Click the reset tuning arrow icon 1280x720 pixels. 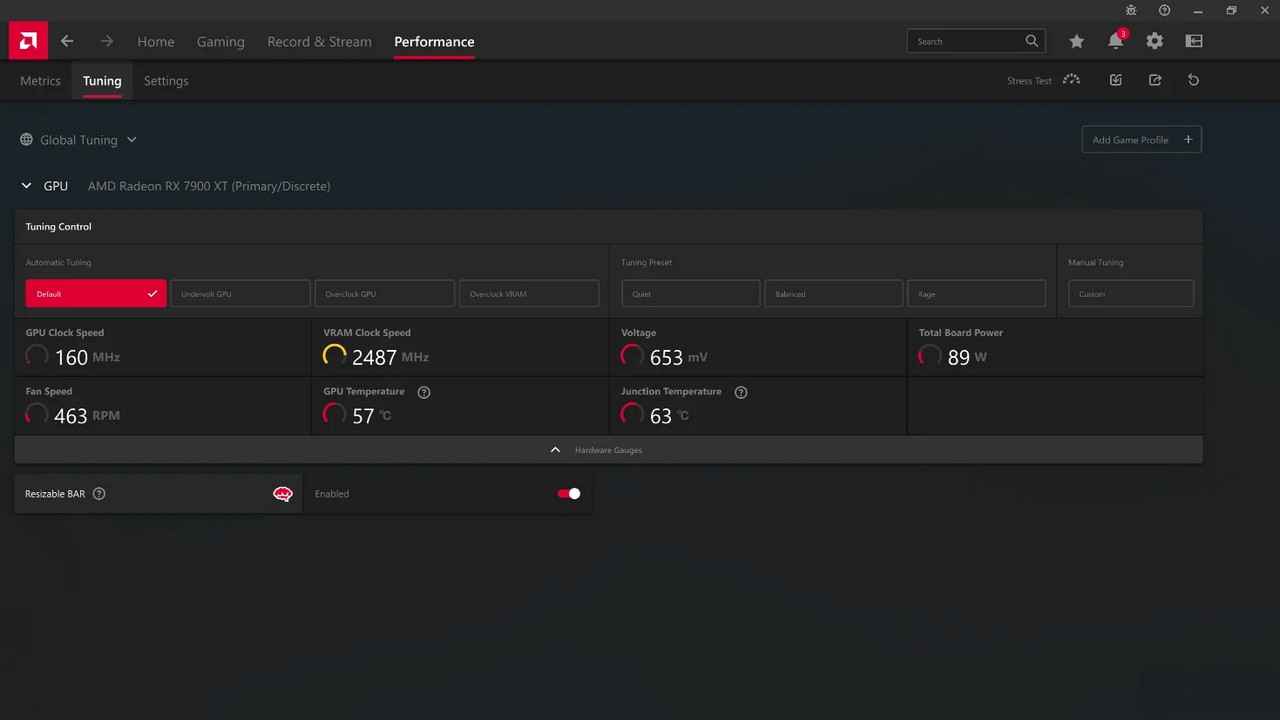1193,80
